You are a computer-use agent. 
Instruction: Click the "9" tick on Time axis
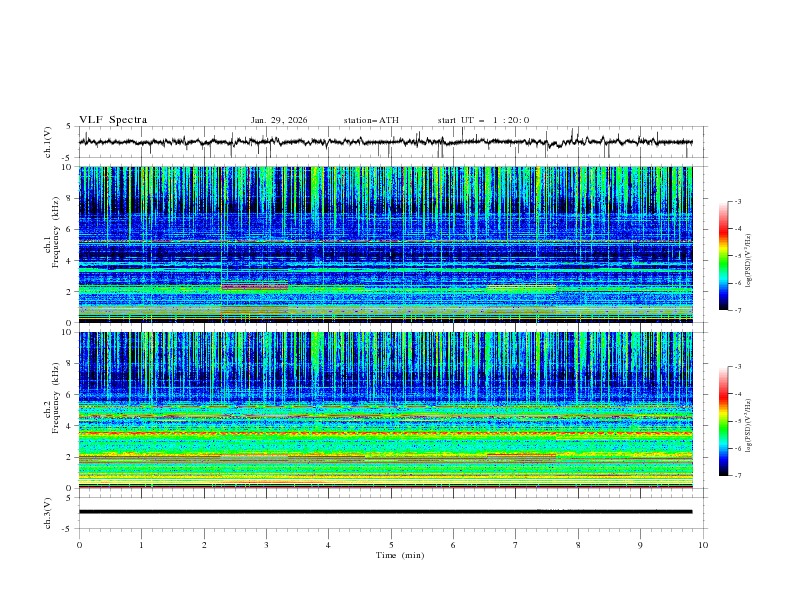[x=640, y=545]
